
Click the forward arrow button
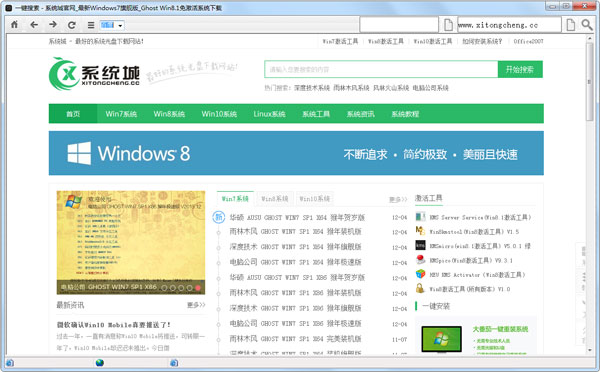click(x=53, y=25)
